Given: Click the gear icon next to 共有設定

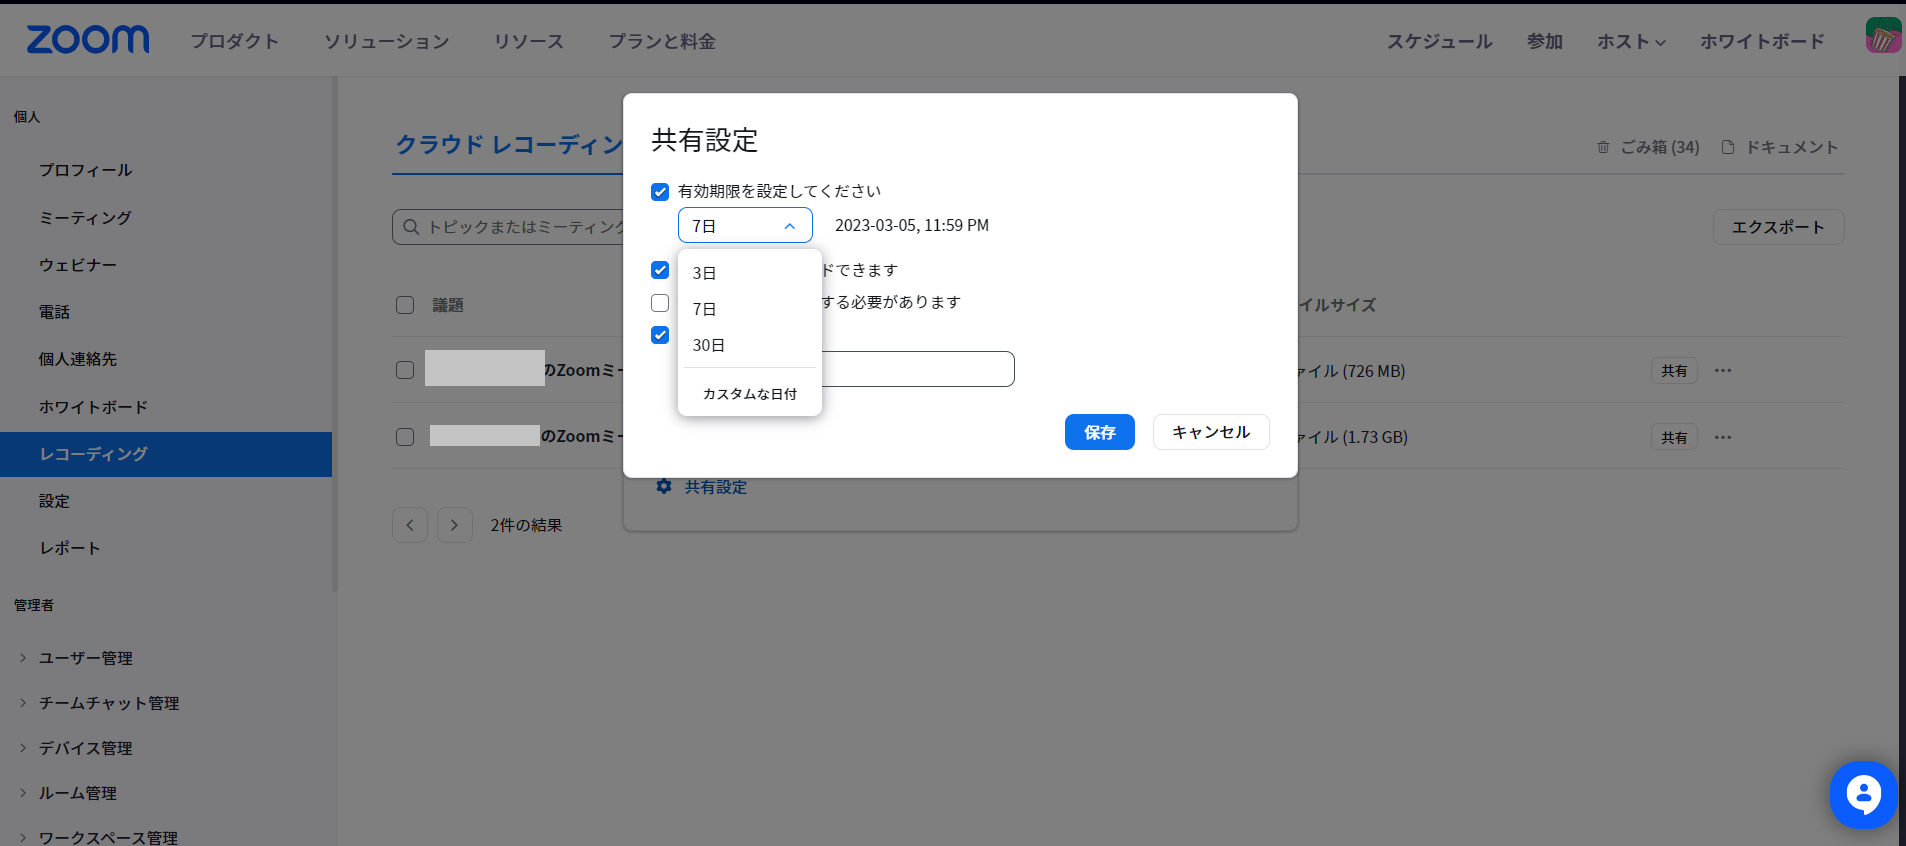Looking at the screenshot, I should 664,486.
